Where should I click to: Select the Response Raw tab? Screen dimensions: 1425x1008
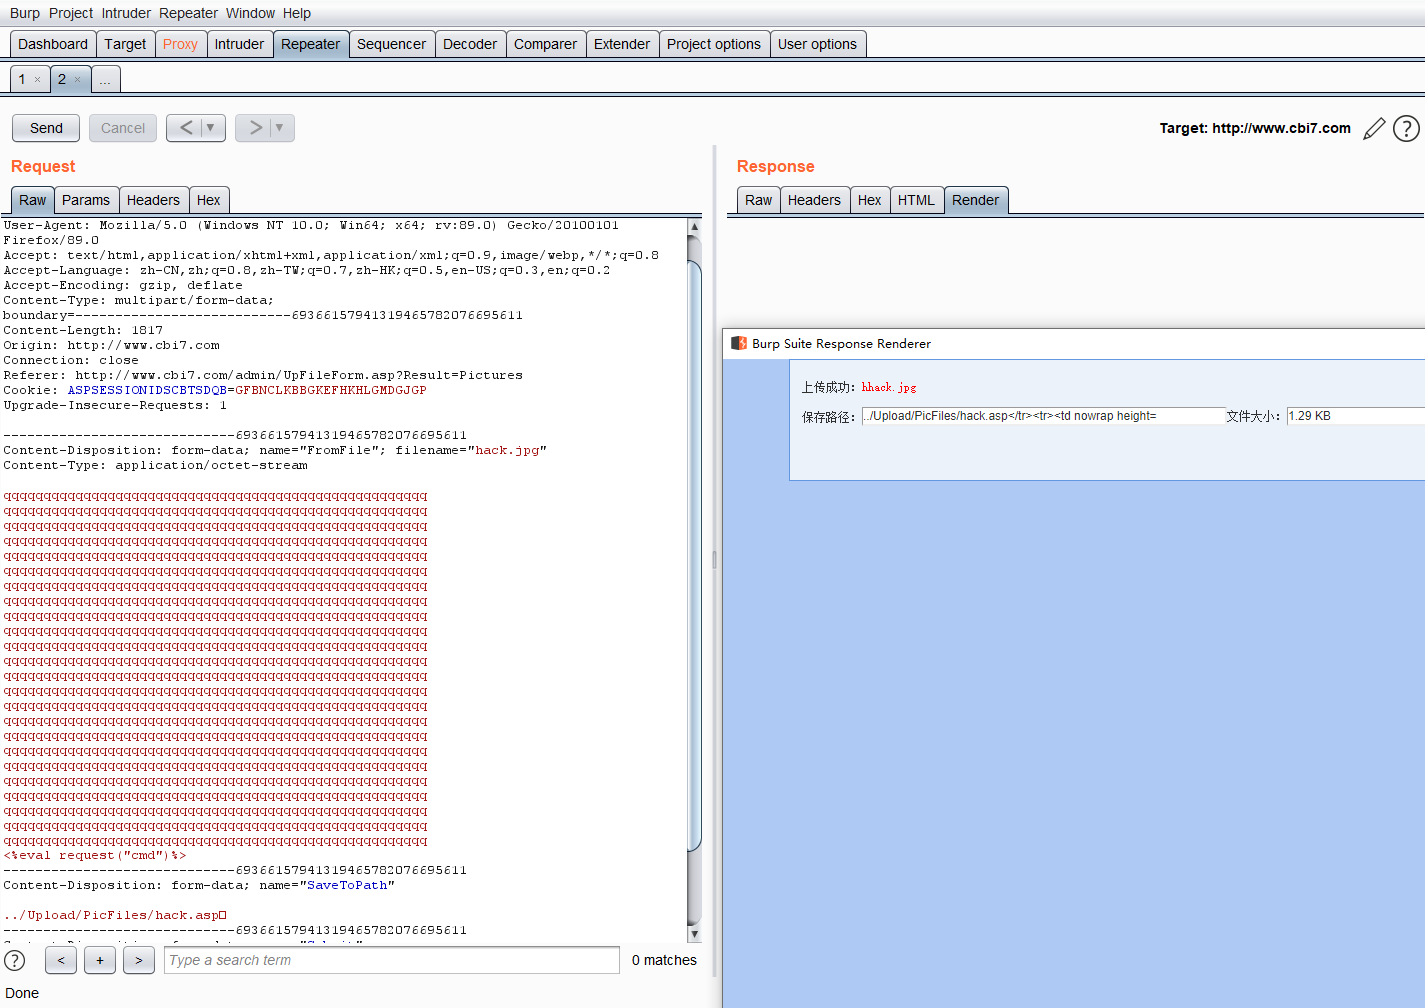759,200
